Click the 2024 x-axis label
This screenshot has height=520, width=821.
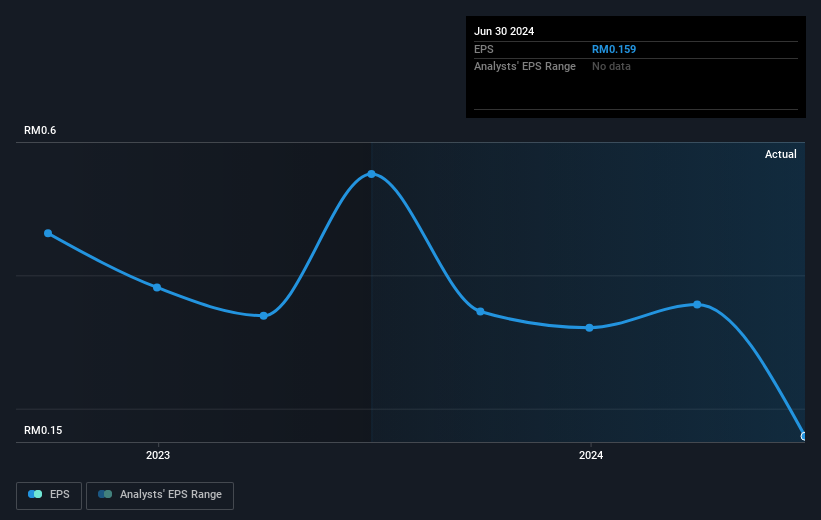tap(591, 455)
